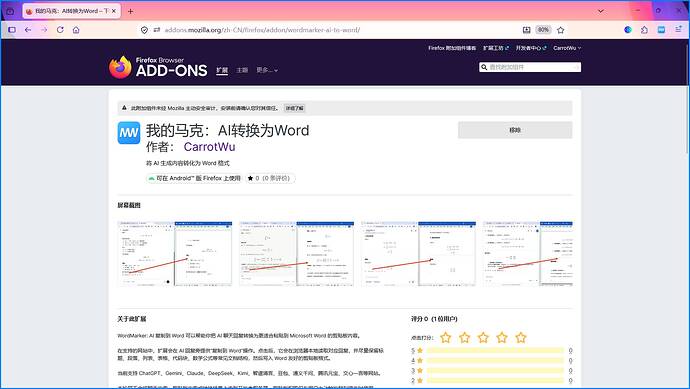This screenshot has width=690, height=389.
Task: Open third screenshot thumbnail
Action: tap(418, 254)
